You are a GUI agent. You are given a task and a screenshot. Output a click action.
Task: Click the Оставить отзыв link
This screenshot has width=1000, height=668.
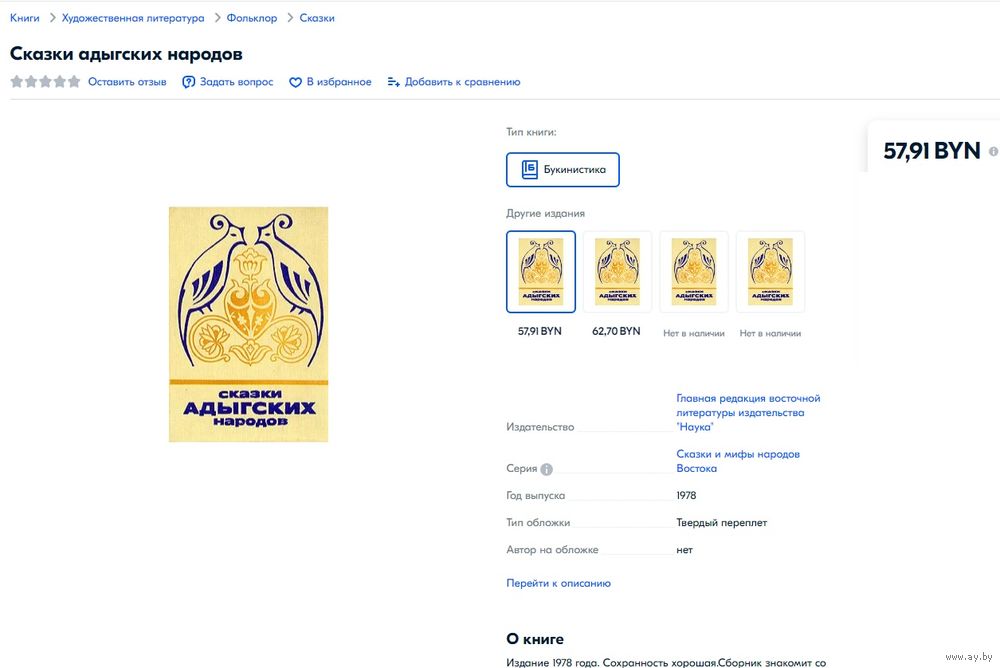tap(127, 82)
